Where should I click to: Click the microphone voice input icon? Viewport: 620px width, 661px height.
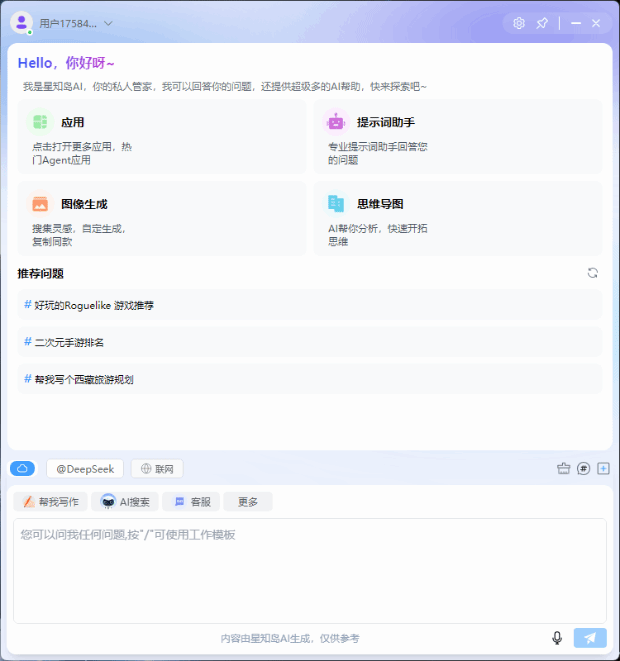557,638
